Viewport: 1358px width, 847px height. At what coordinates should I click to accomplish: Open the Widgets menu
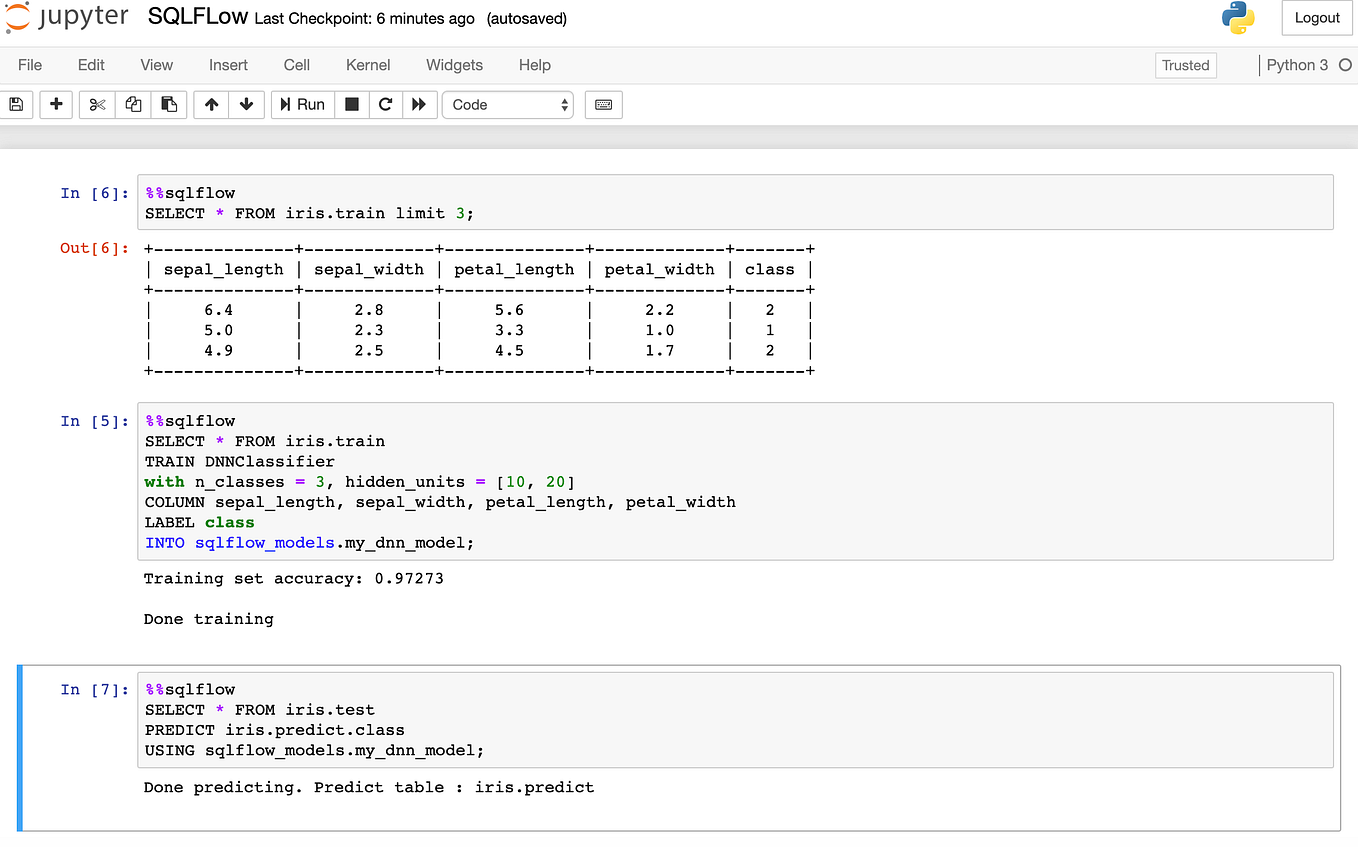[454, 65]
